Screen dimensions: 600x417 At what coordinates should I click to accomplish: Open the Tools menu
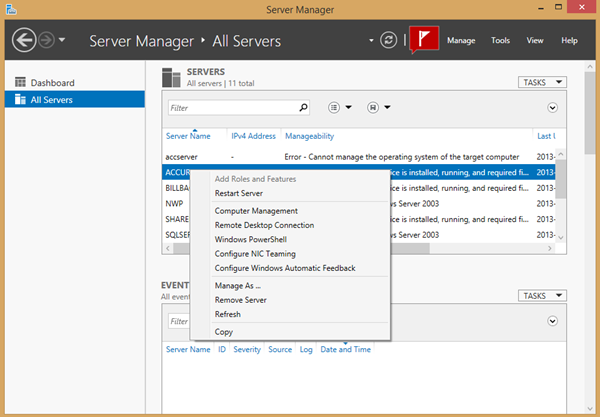(500, 41)
